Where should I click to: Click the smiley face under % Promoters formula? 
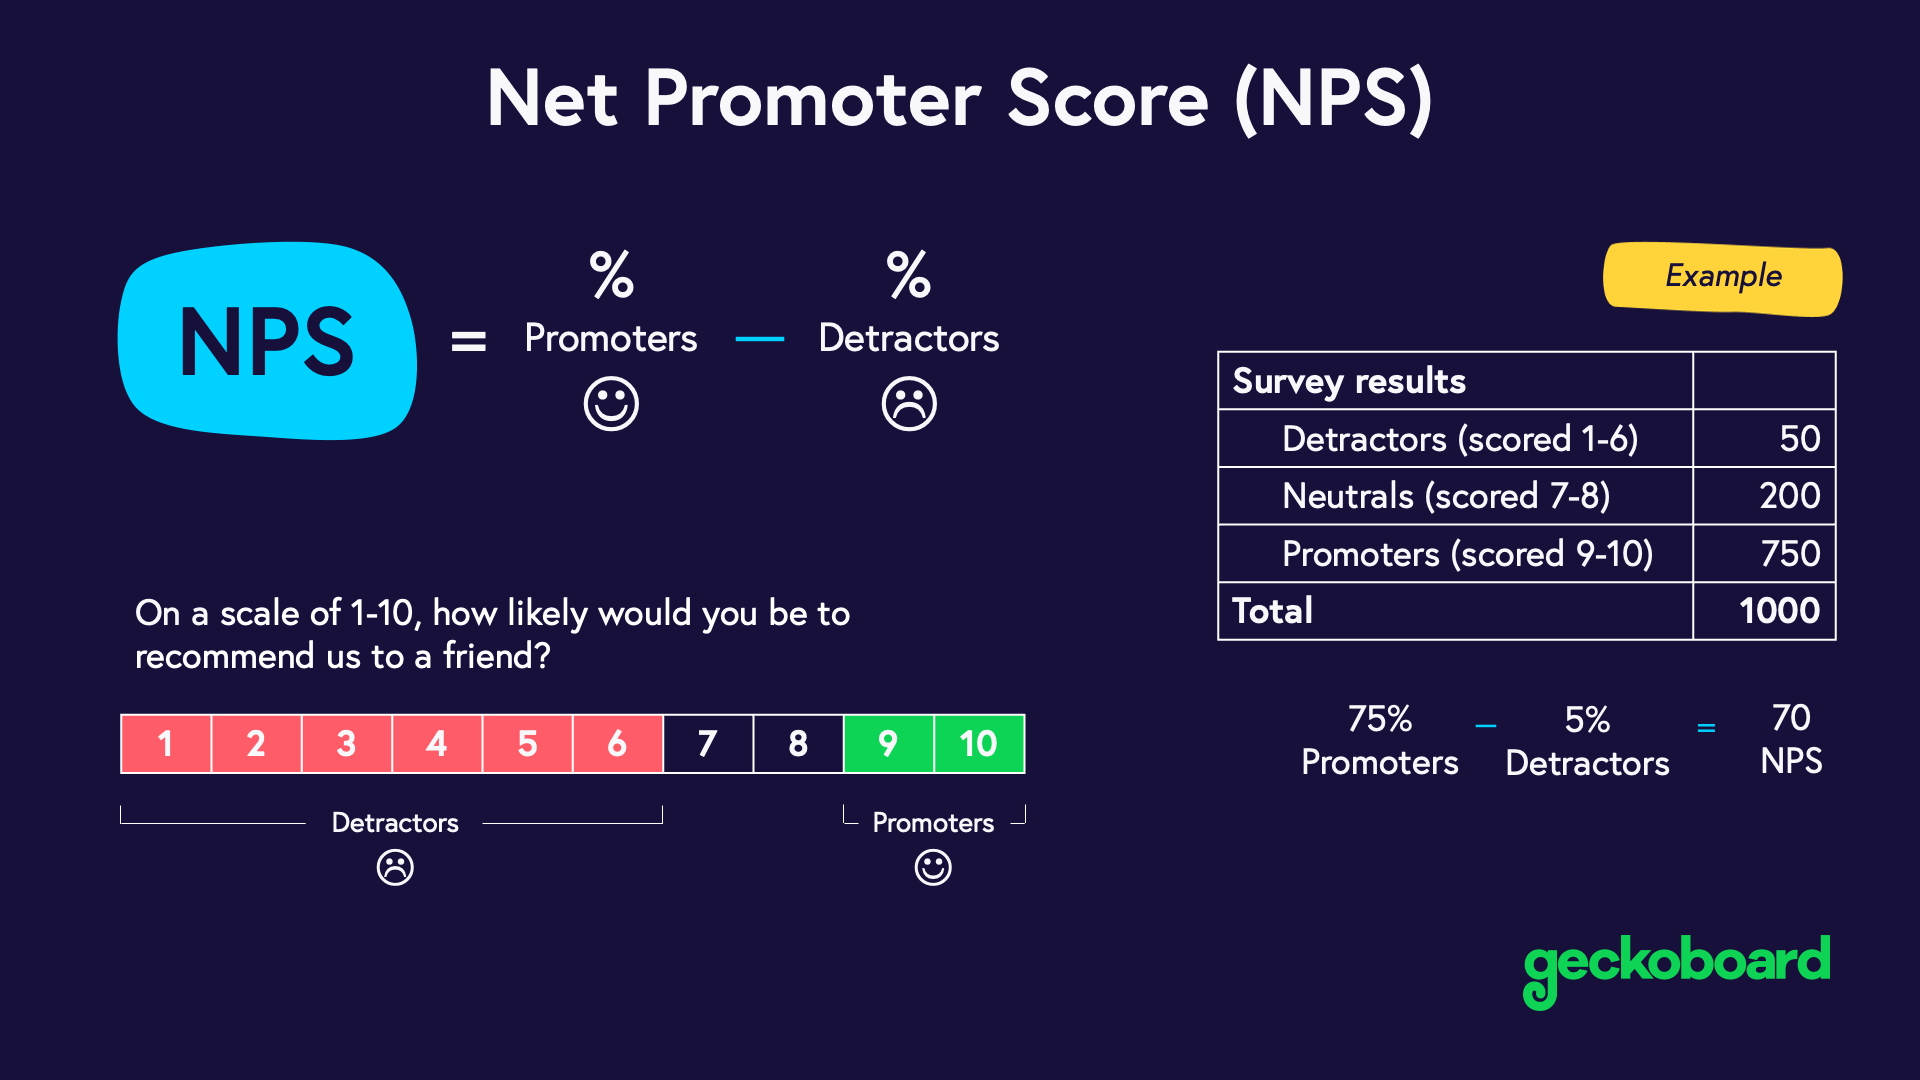click(611, 404)
